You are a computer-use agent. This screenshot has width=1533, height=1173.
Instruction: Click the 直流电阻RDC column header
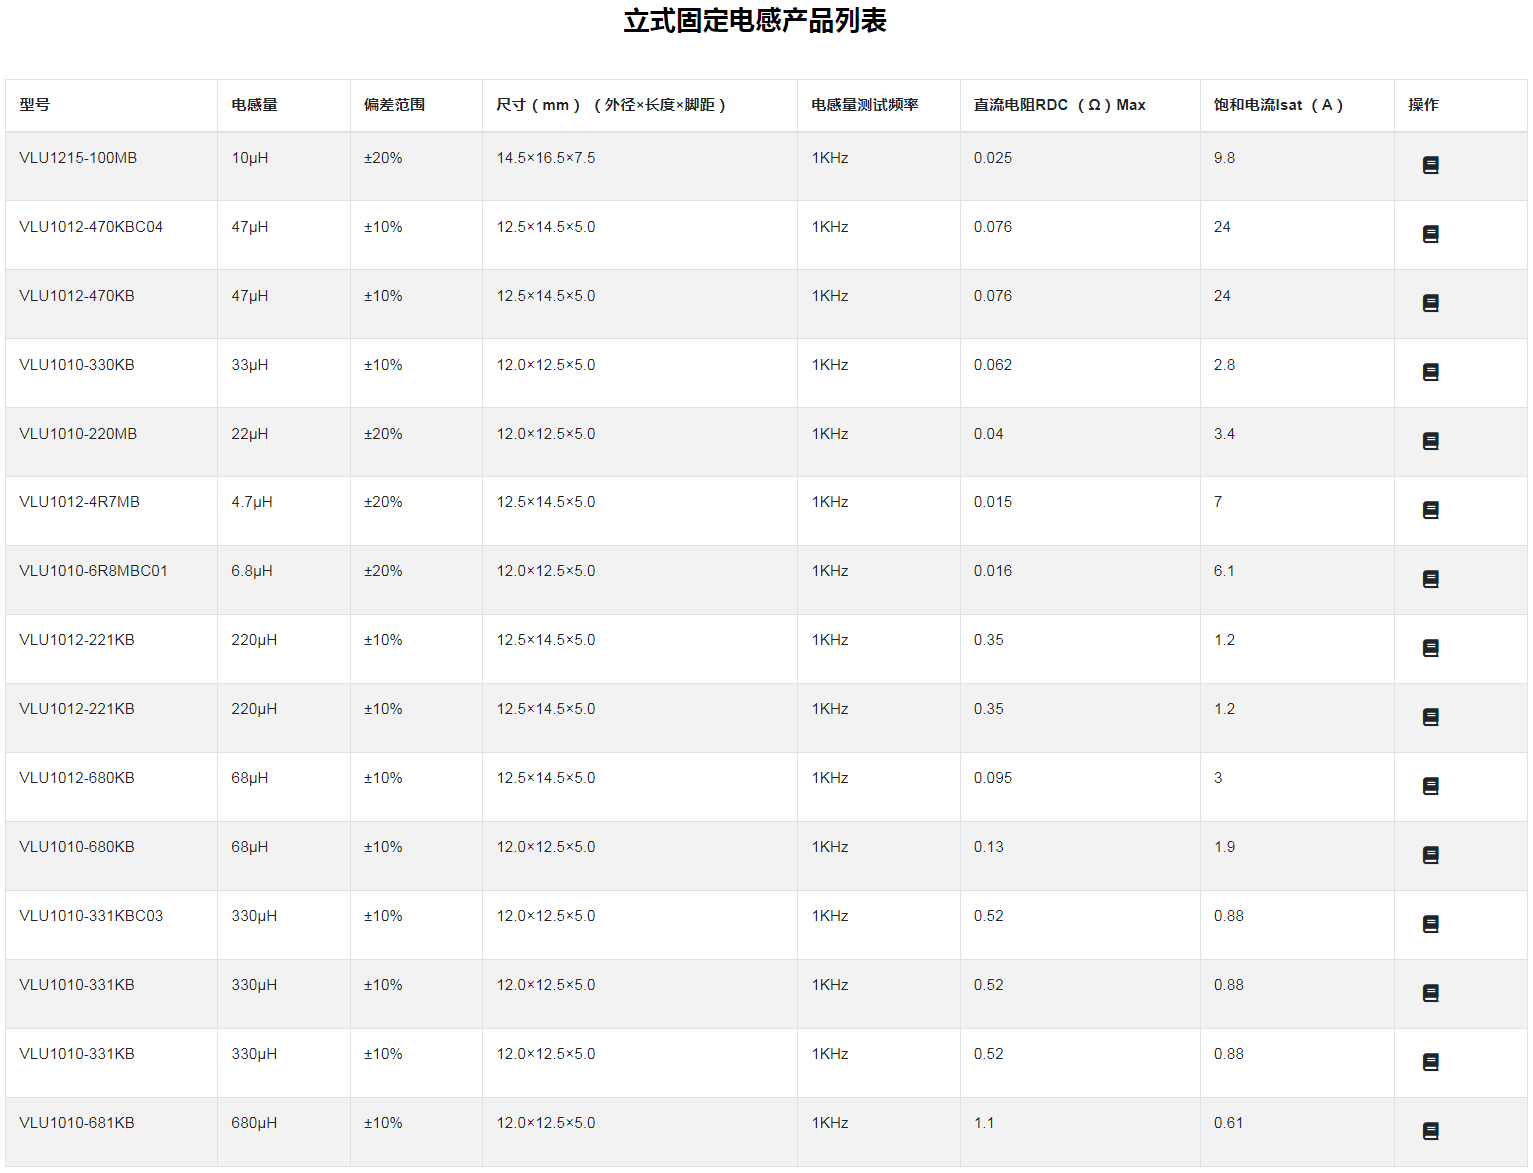coord(1059,105)
